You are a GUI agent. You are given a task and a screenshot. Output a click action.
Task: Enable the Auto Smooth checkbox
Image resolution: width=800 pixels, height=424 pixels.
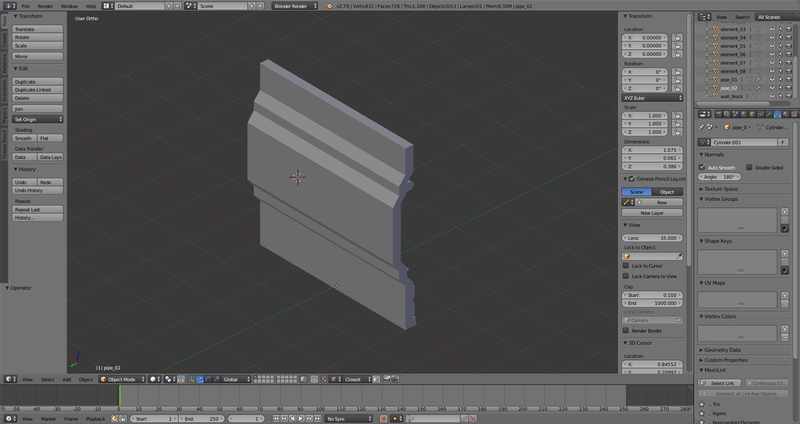702,167
